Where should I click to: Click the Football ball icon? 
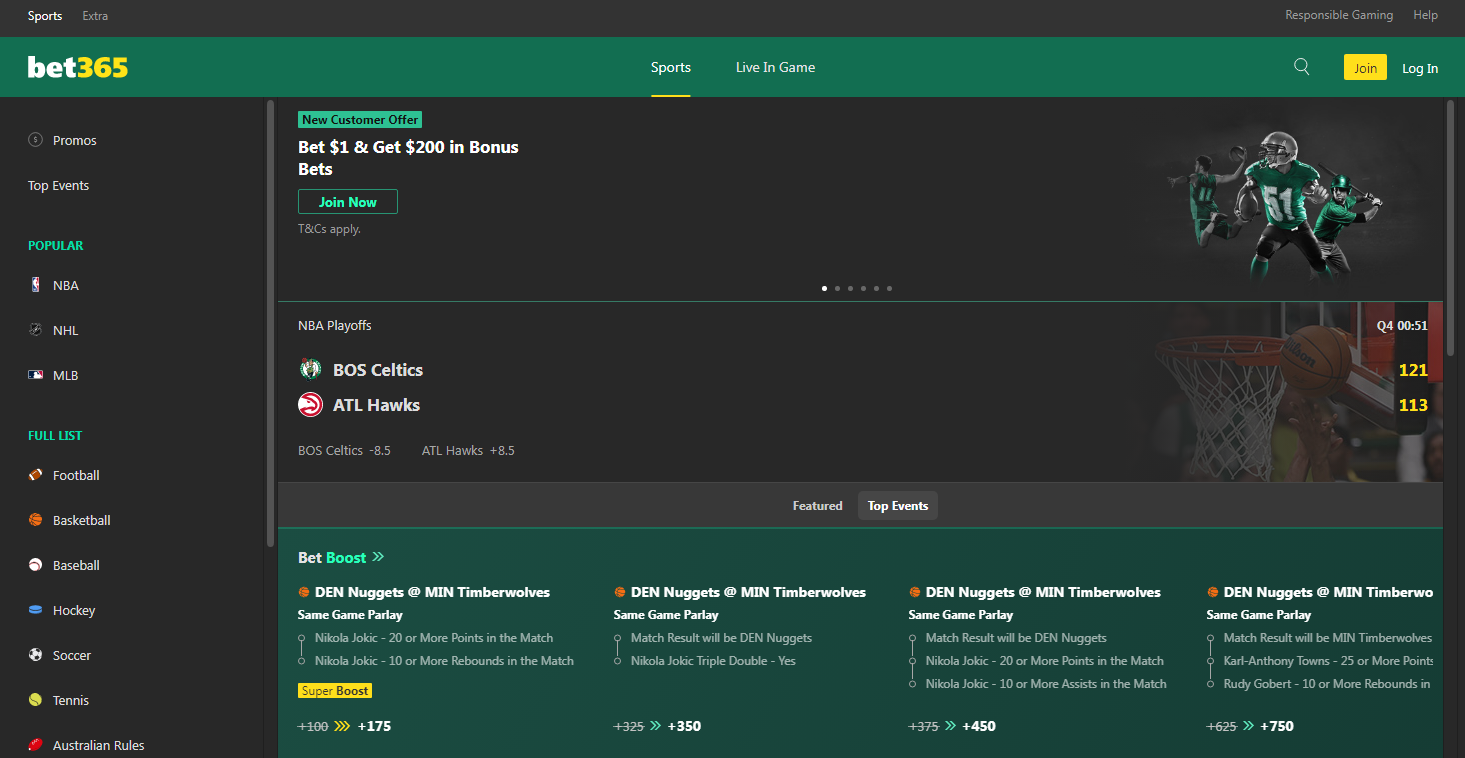36,475
